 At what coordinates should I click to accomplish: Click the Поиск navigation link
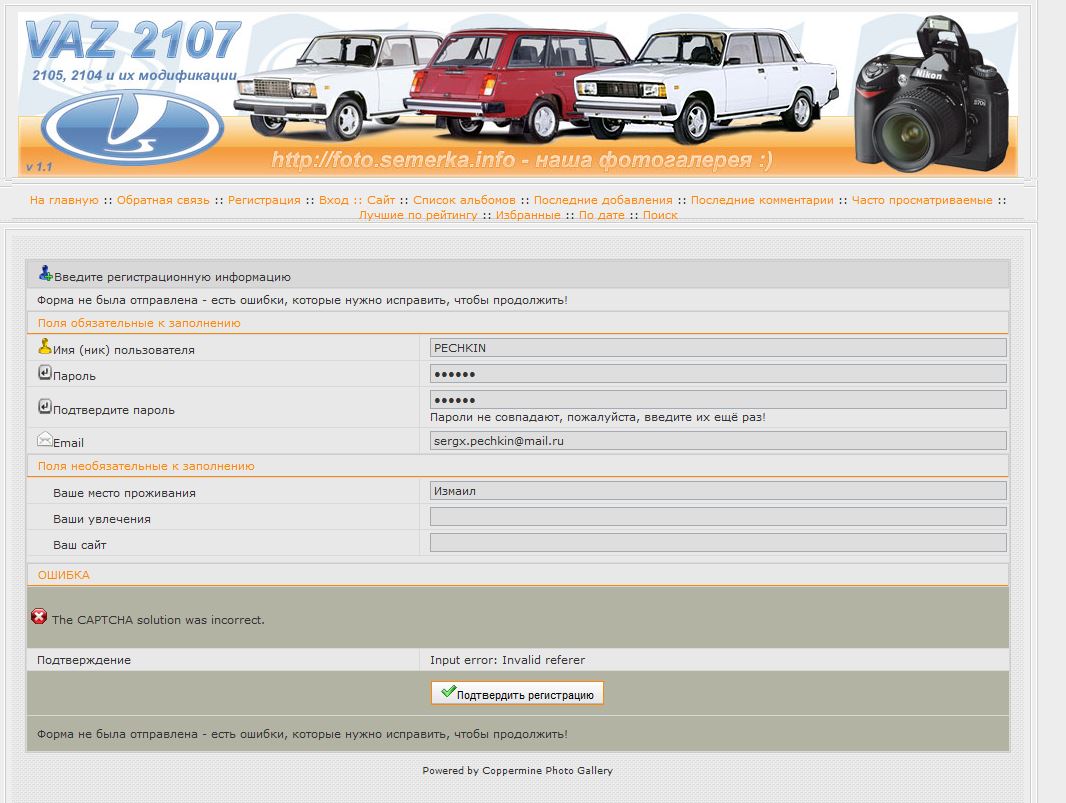[660, 215]
